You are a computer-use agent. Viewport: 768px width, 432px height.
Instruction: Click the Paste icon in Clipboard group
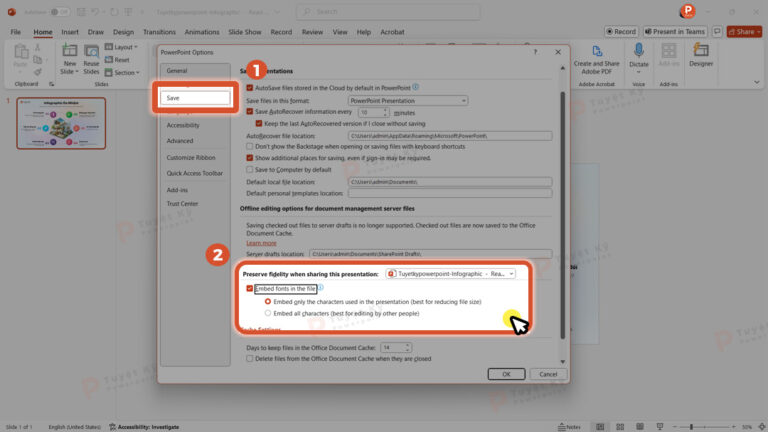(21, 51)
